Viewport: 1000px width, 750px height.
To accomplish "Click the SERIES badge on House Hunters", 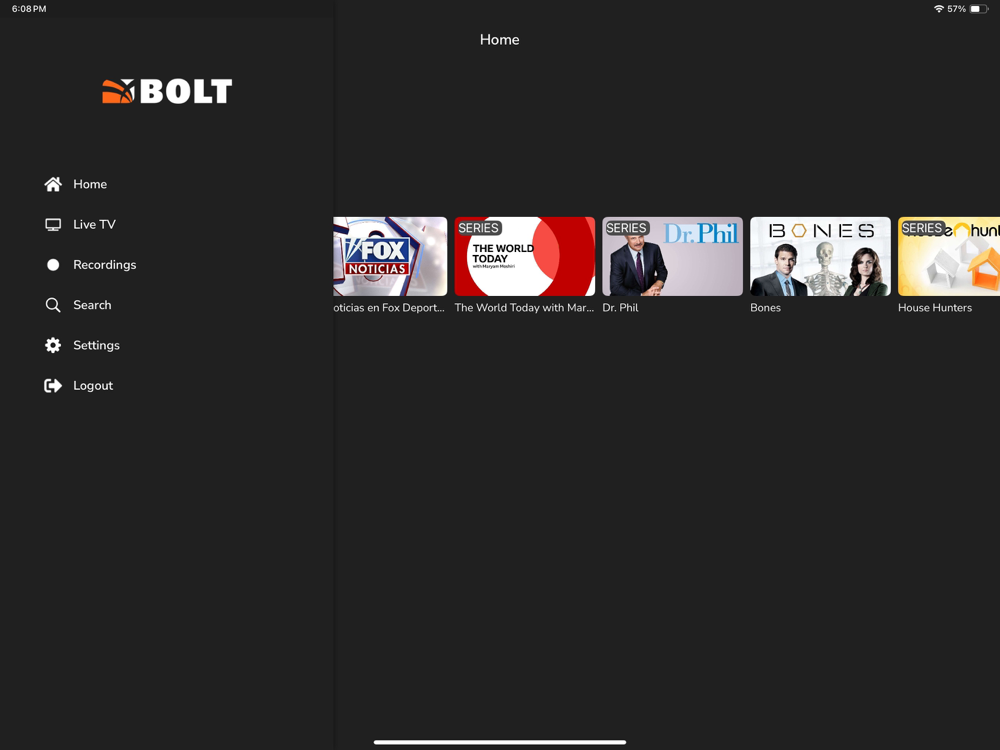I will click(x=922, y=228).
